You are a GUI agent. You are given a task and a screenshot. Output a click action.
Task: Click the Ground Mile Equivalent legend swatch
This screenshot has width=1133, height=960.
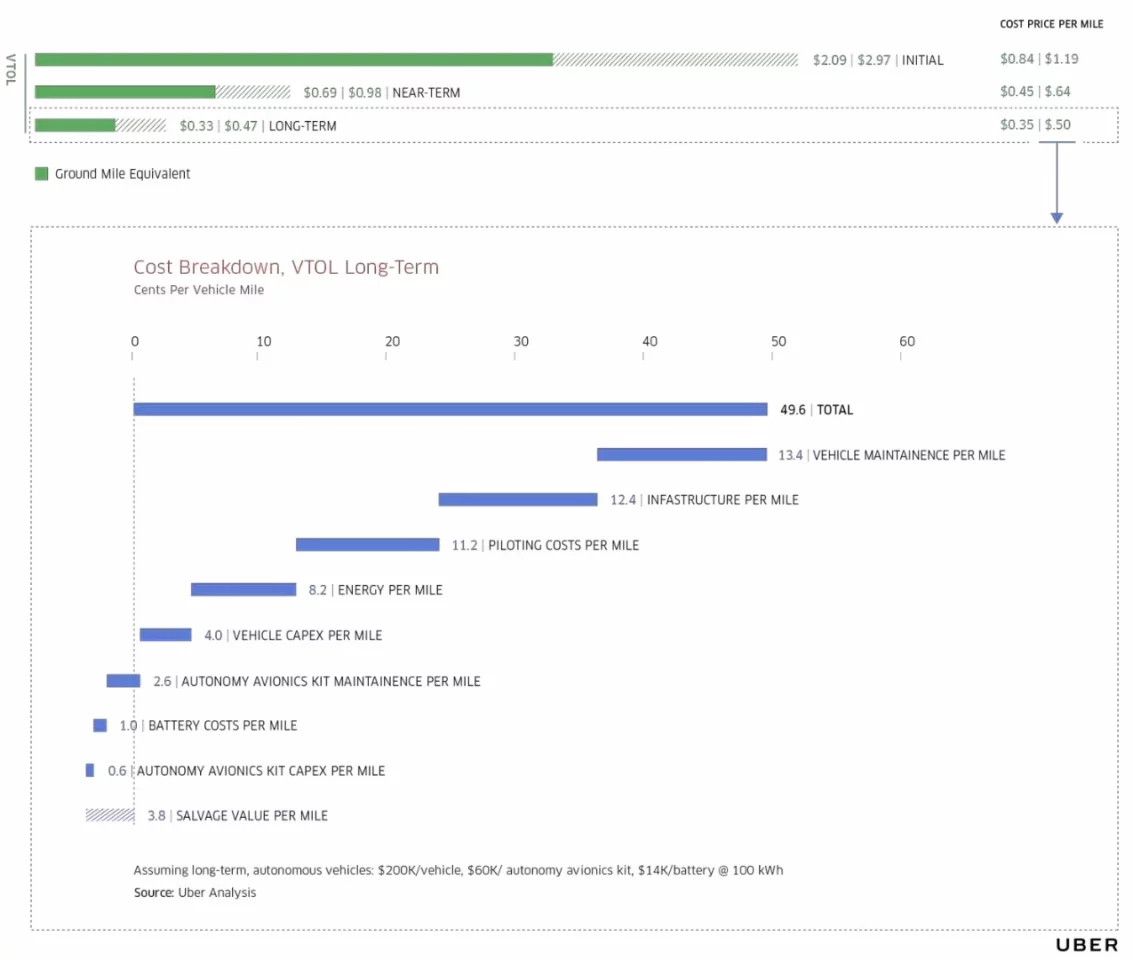(40, 173)
